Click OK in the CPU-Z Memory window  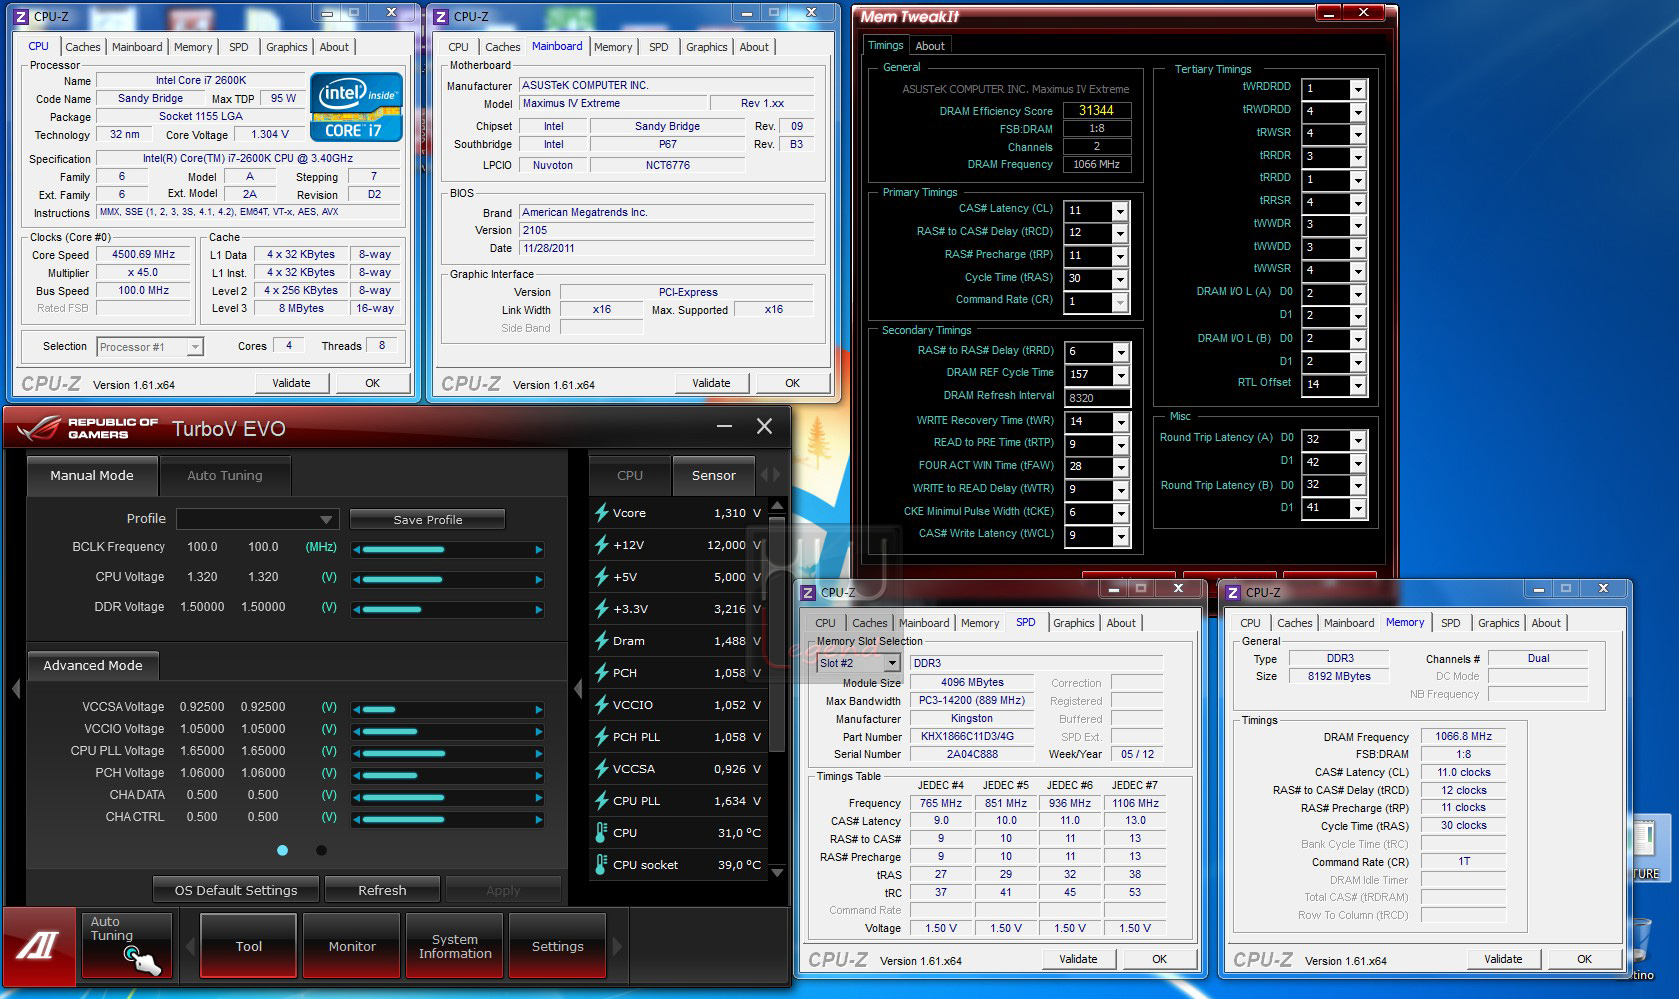pos(1584,959)
